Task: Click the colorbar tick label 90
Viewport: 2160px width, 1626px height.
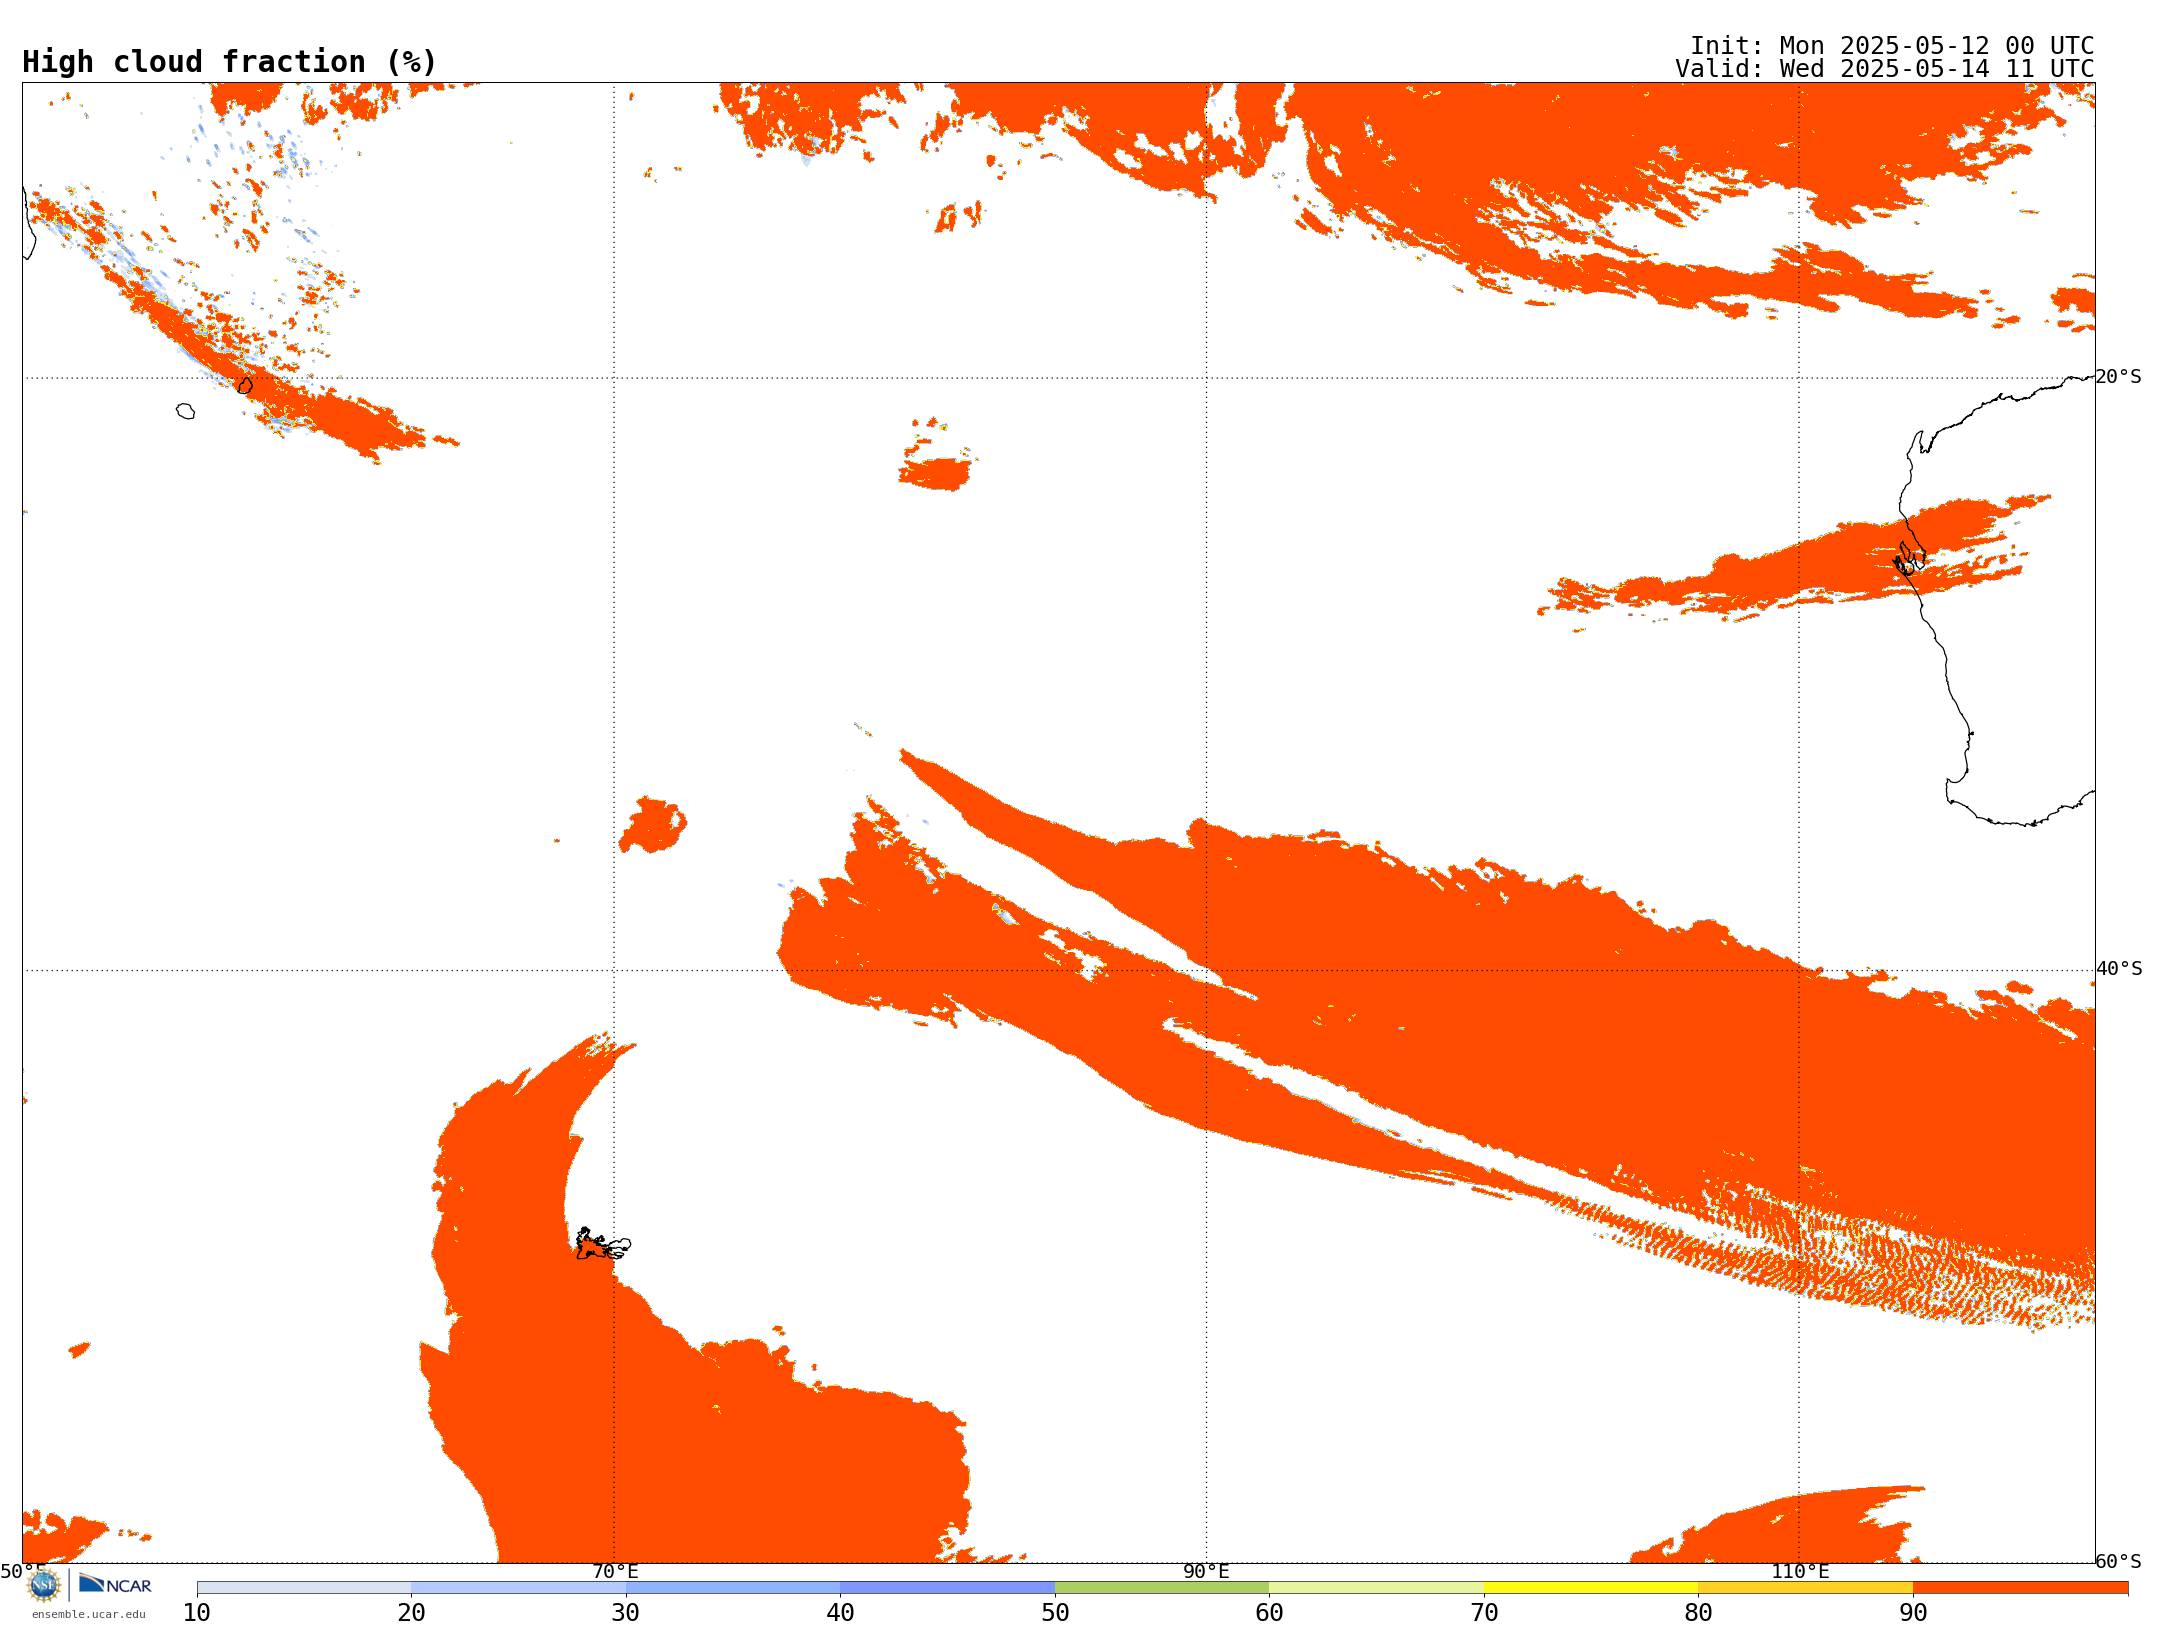Action: [x=1913, y=1613]
